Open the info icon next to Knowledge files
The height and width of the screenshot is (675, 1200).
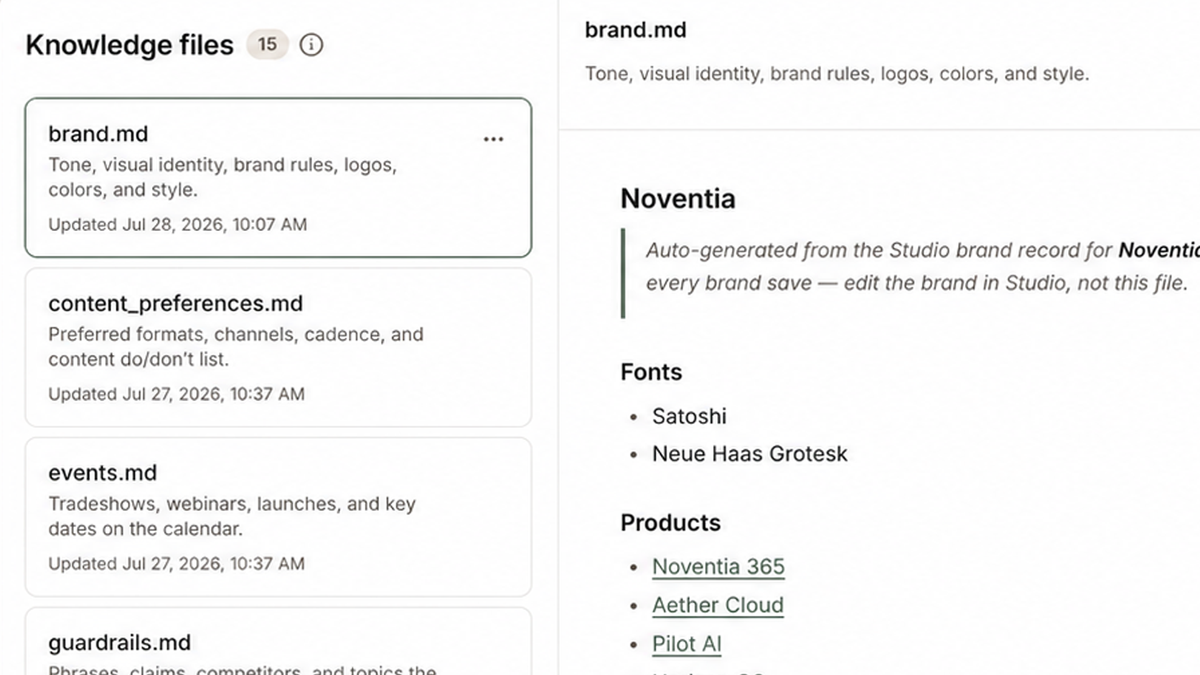pos(312,45)
